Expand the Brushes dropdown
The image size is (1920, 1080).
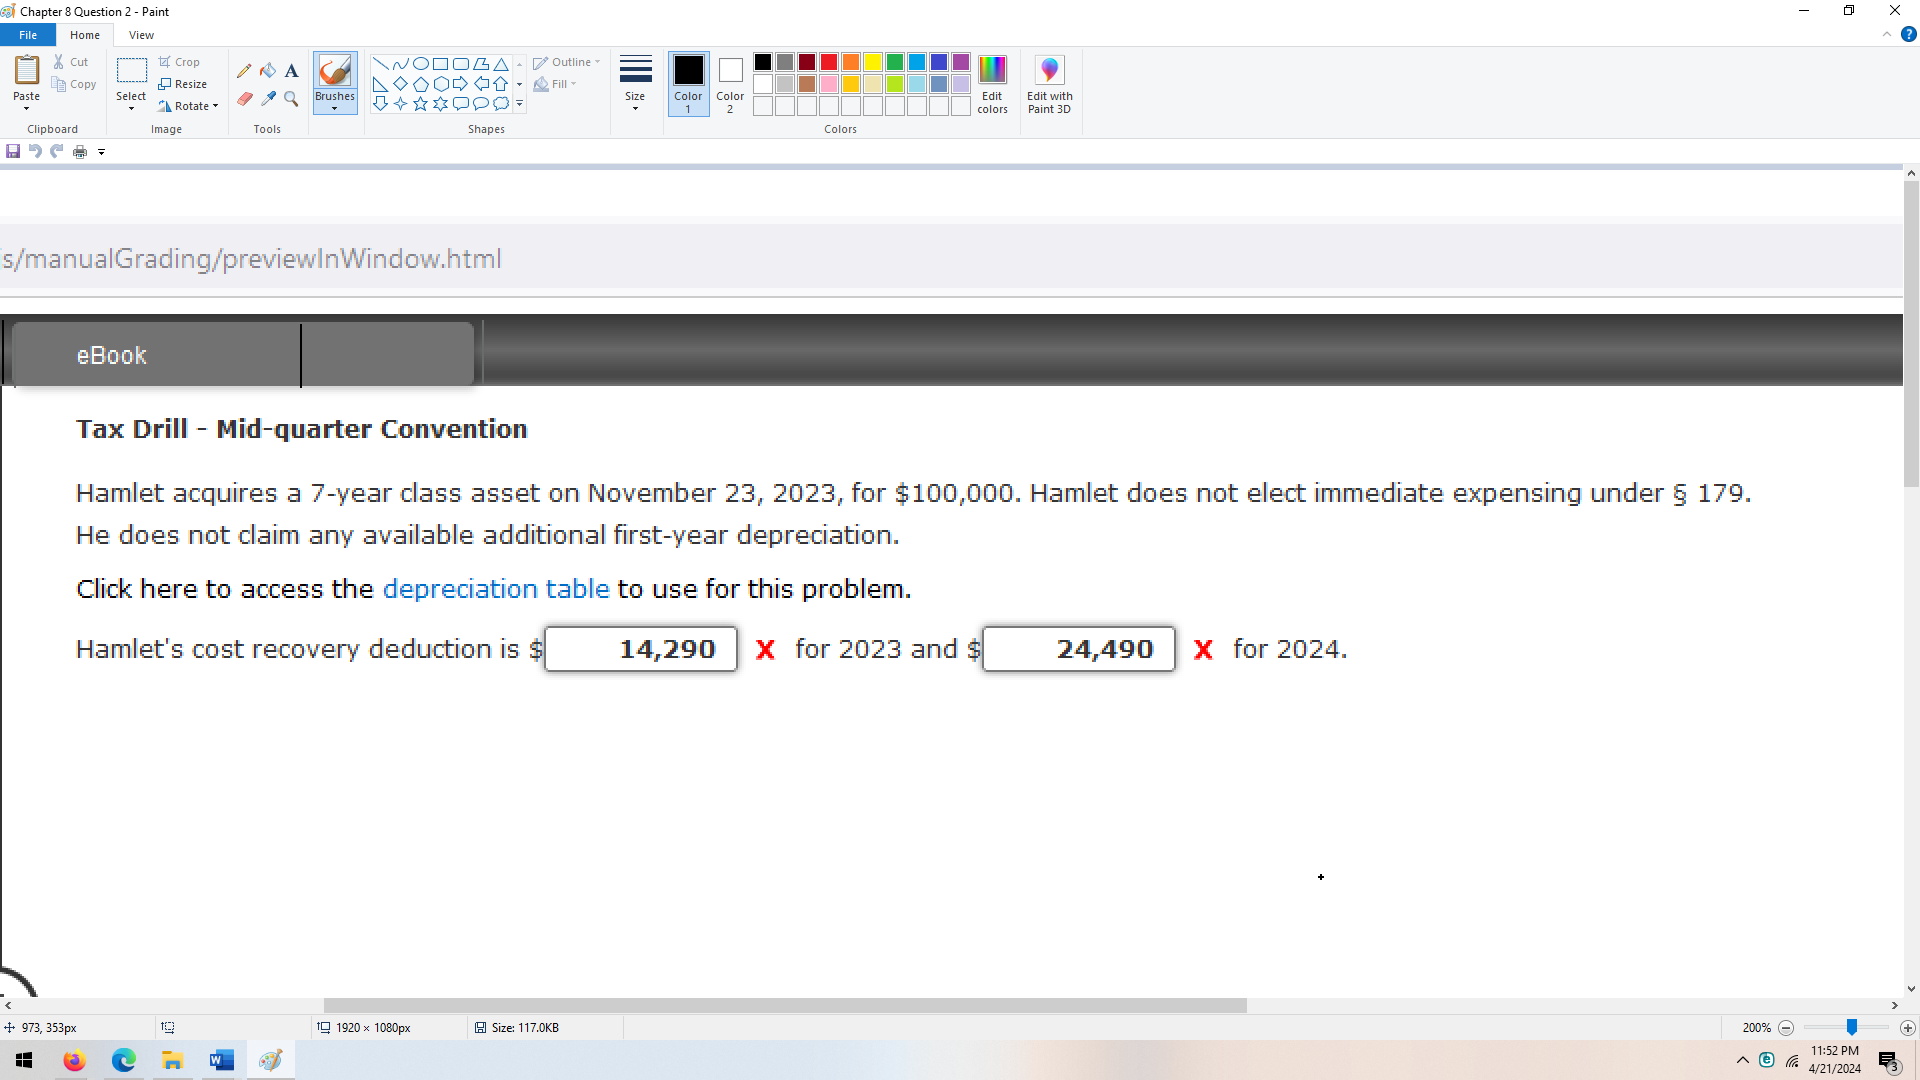334,107
